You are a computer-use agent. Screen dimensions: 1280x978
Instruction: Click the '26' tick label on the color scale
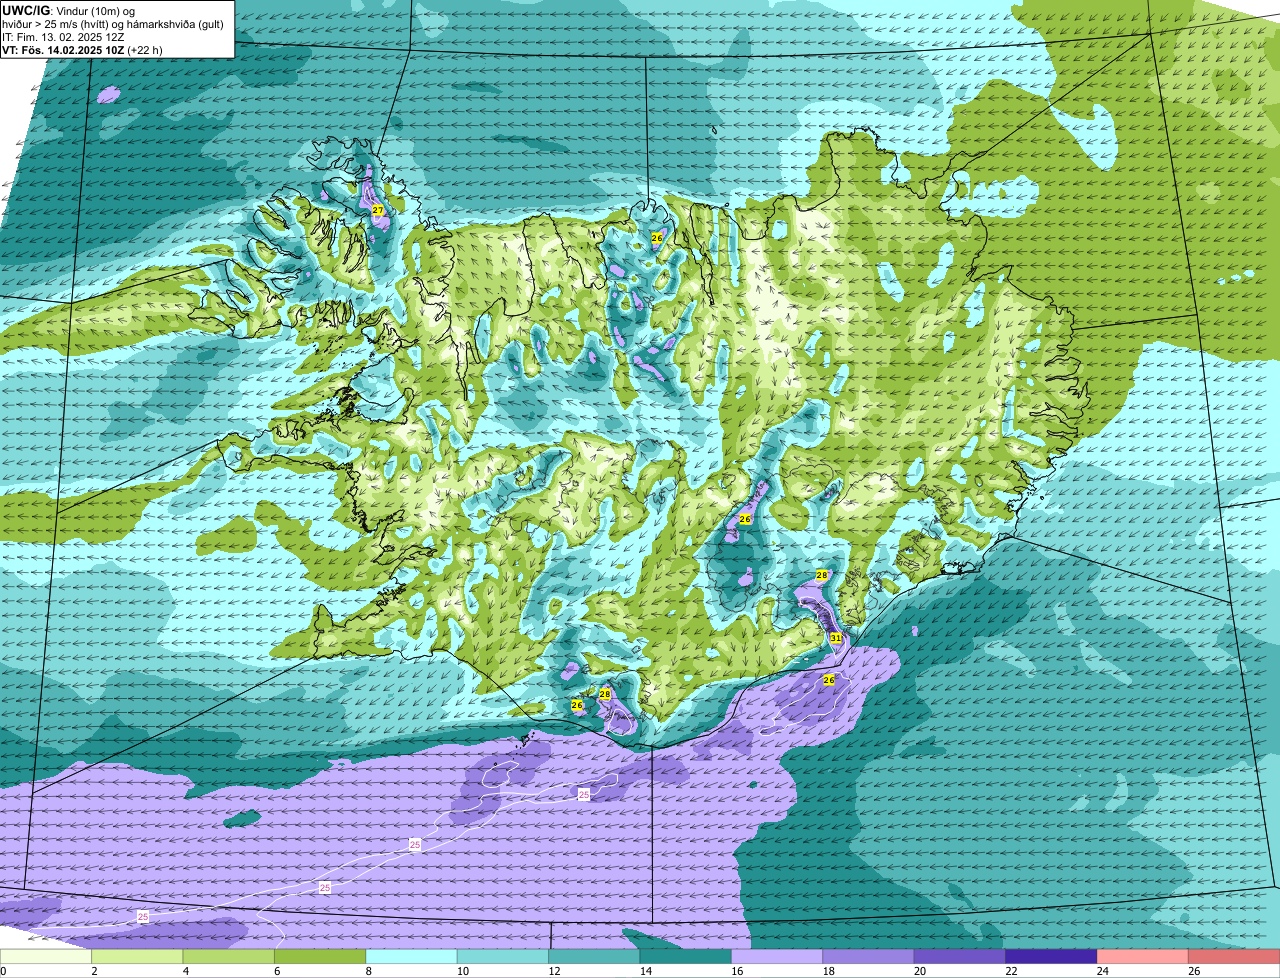(1193, 971)
